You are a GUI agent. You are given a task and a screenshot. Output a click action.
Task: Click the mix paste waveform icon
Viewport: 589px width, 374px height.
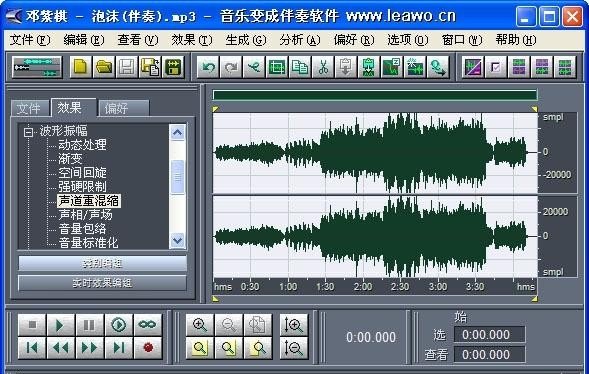point(369,67)
